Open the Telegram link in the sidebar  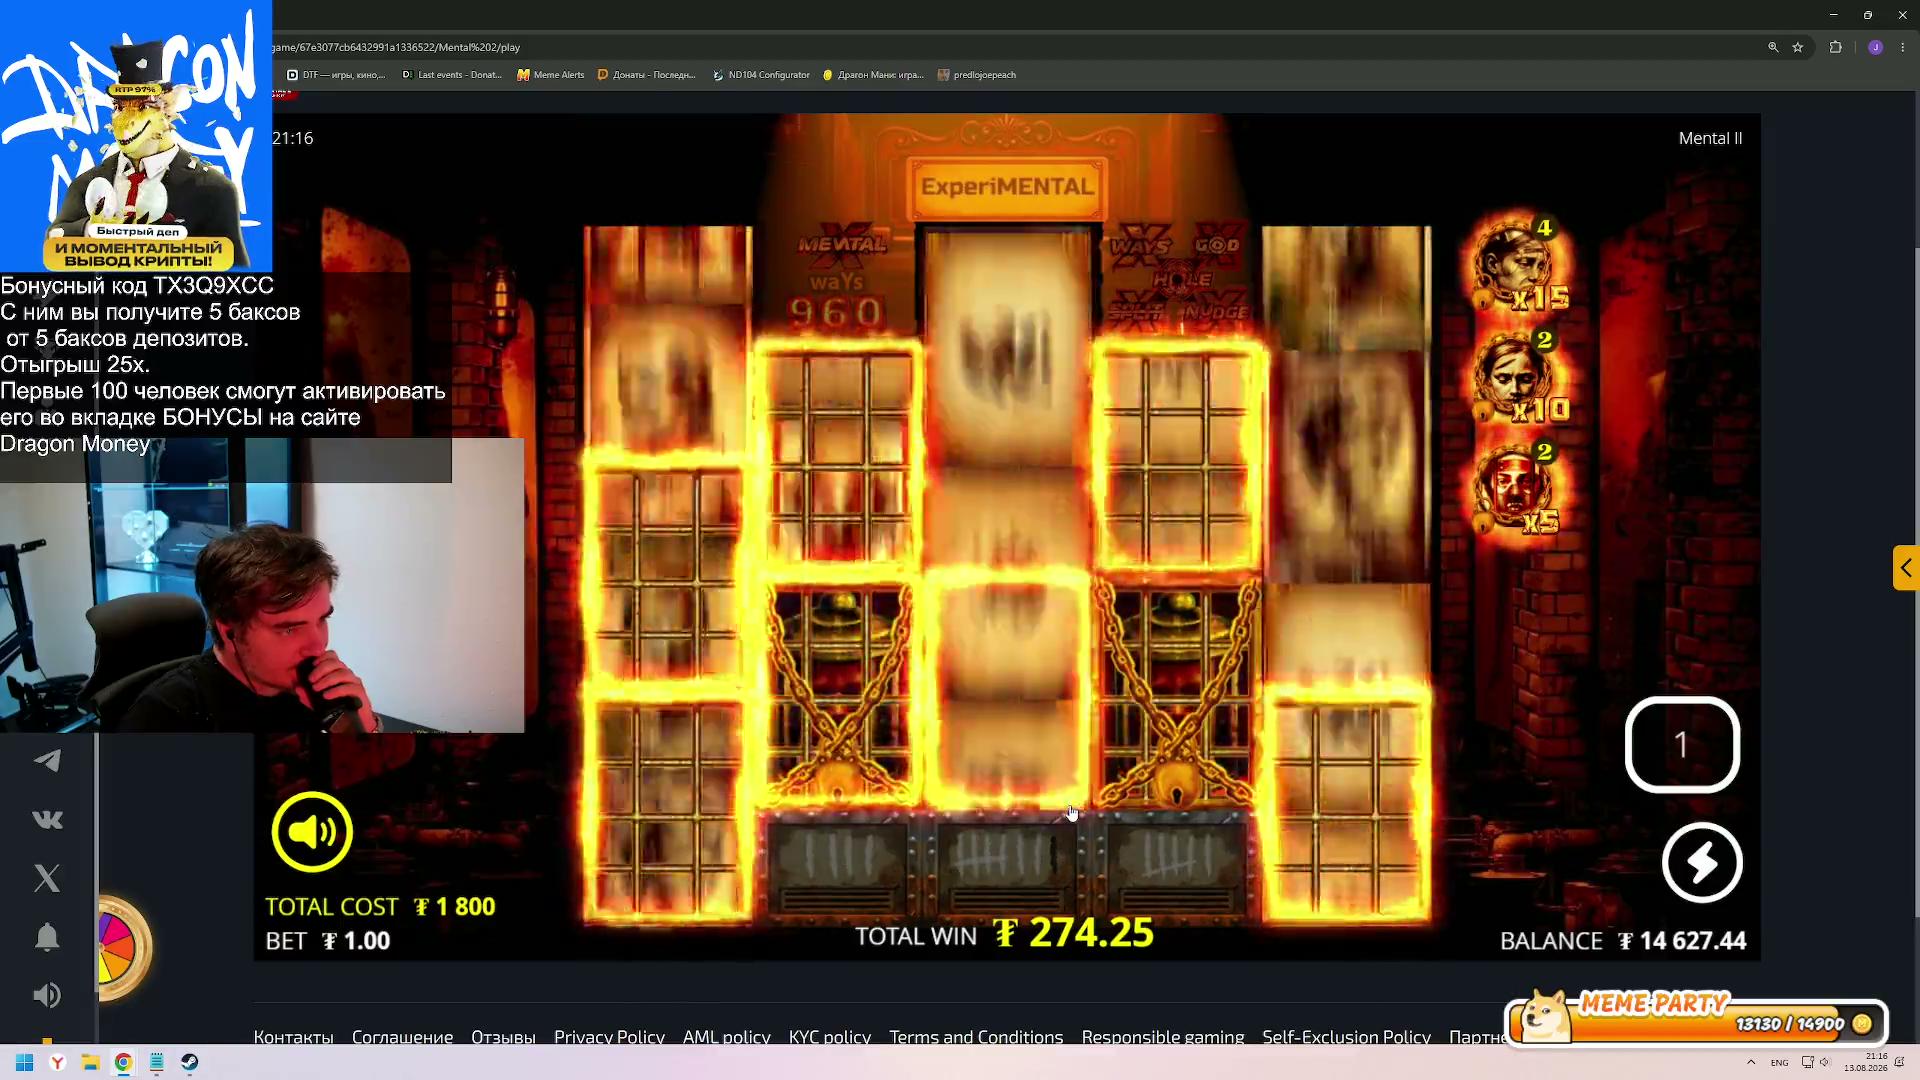(47, 761)
